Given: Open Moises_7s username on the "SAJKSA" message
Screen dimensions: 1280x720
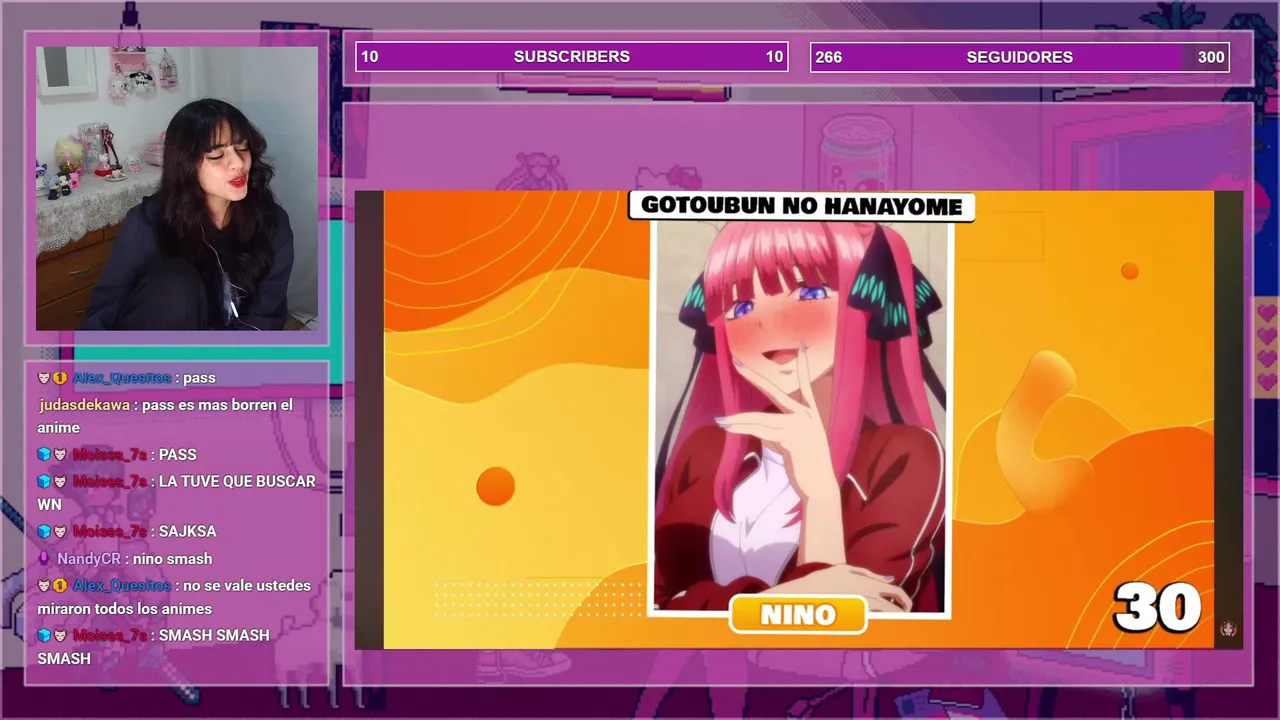Looking at the screenshot, I should click(110, 532).
